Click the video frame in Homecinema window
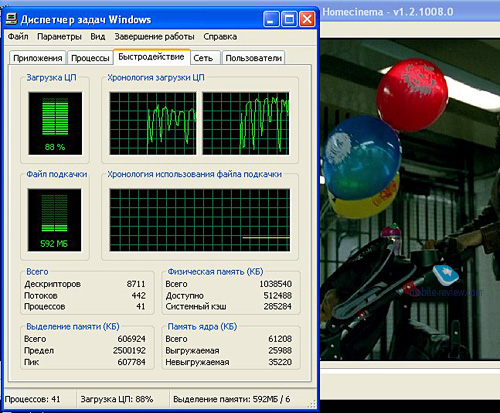This screenshot has height=413, width=500. point(410,199)
